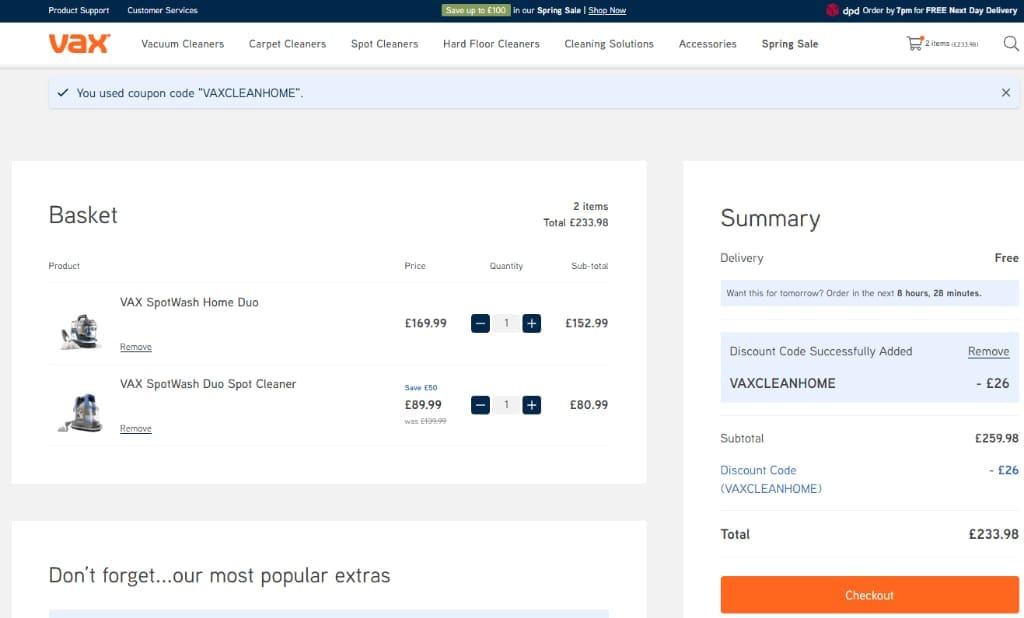
Task: Click the next-day order countdown message
Action: pyautogui.click(x=869, y=293)
